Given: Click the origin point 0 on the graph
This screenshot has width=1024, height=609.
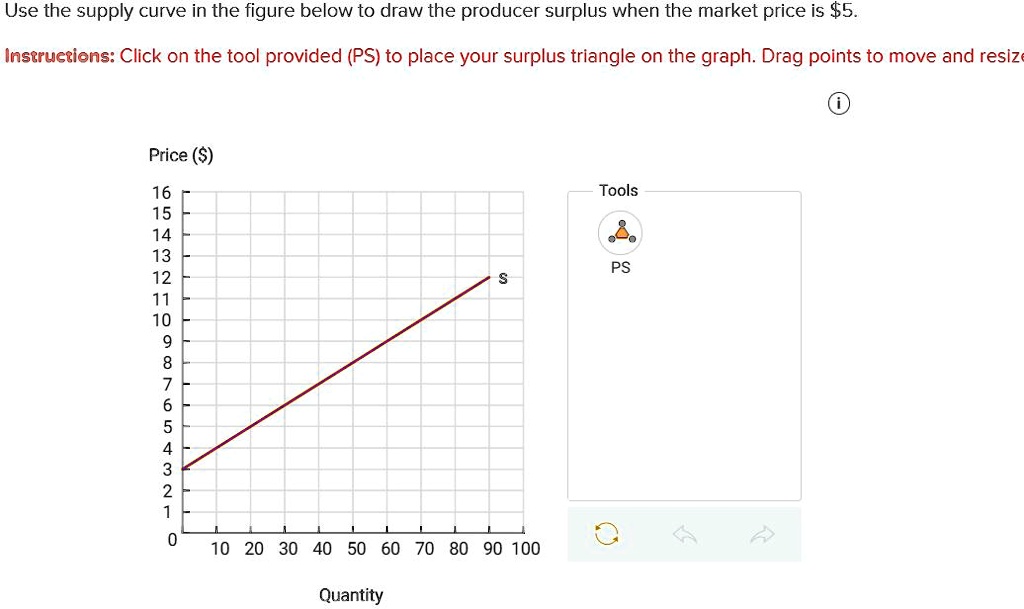Looking at the screenshot, I should (x=172, y=540).
